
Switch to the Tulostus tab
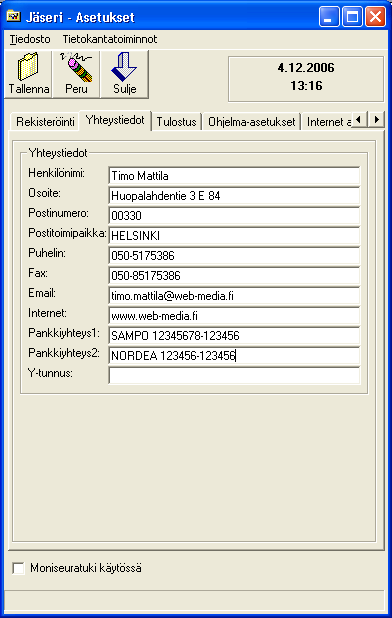(x=176, y=122)
